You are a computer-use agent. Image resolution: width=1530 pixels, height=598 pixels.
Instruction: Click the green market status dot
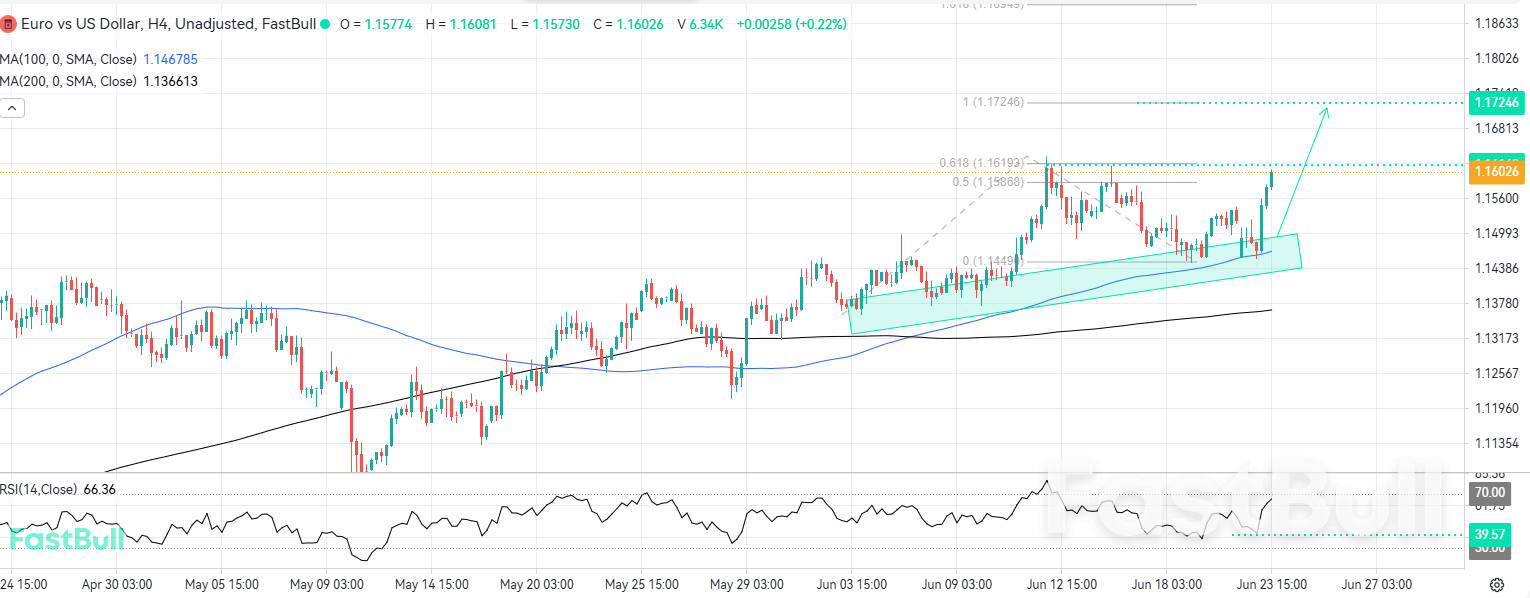click(325, 24)
